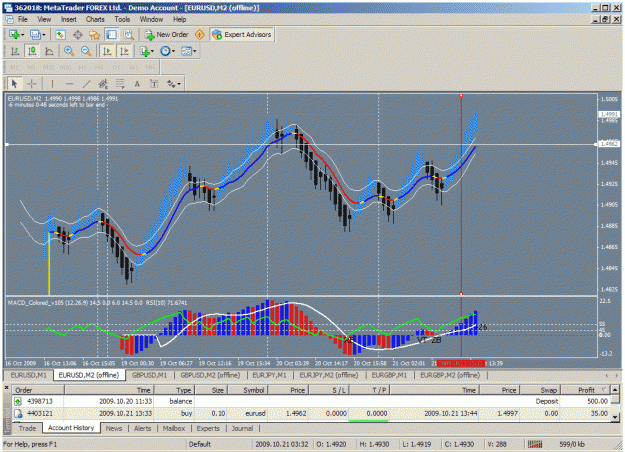Switch to GBPUSD,M2 (offline) chart tab
The image size is (625, 452).
[x=210, y=375]
